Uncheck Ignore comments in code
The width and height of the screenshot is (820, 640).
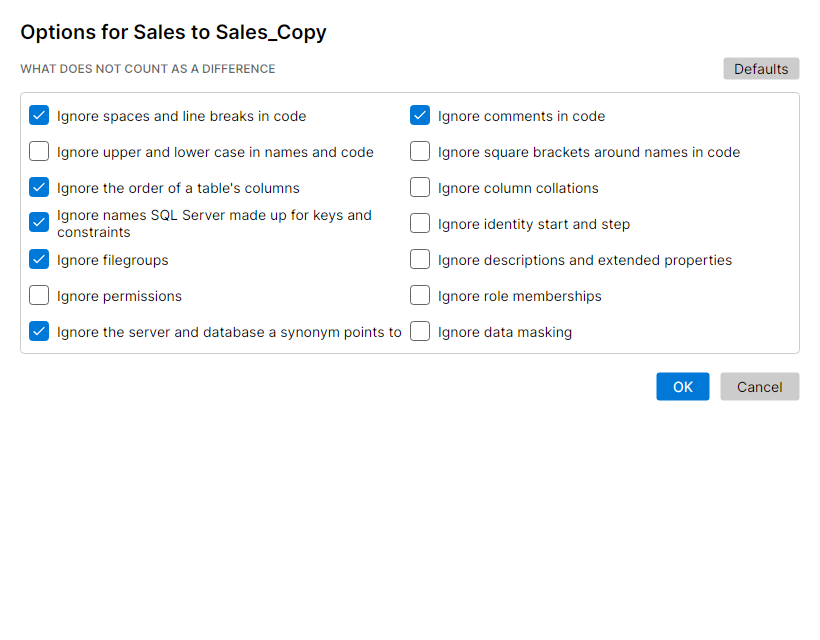(420, 116)
